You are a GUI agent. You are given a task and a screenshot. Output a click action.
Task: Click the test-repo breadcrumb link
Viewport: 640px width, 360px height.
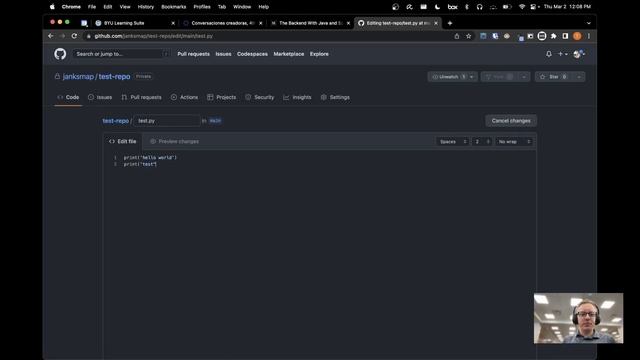point(116,121)
